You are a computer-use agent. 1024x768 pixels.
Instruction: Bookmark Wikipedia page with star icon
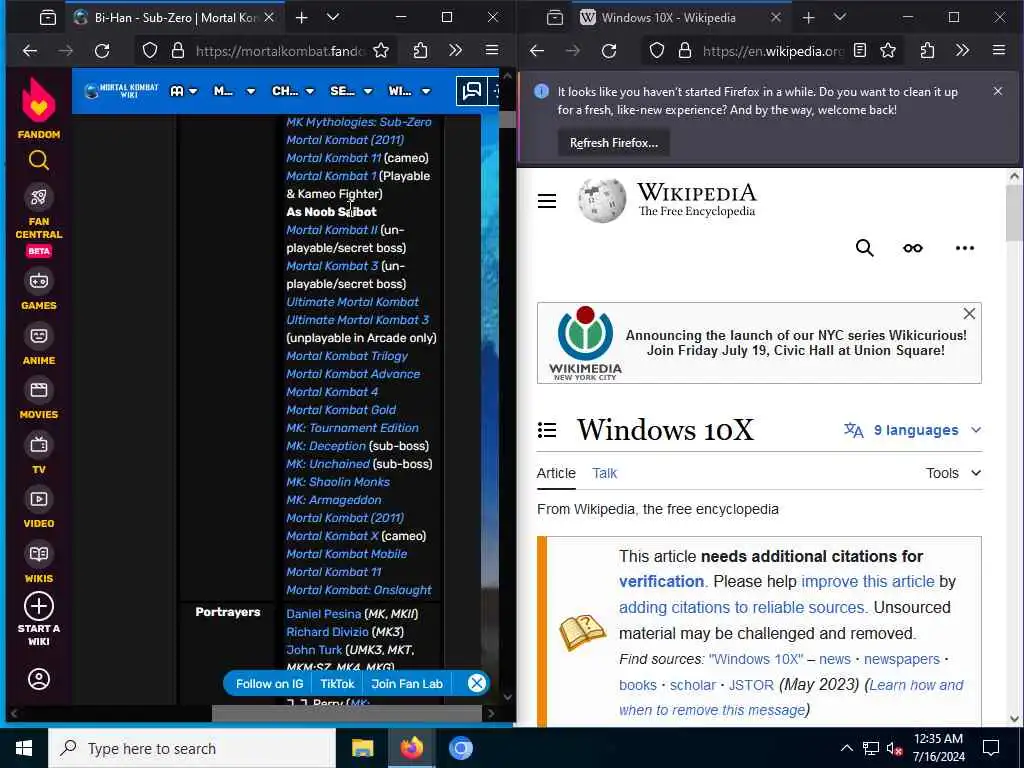(888, 50)
